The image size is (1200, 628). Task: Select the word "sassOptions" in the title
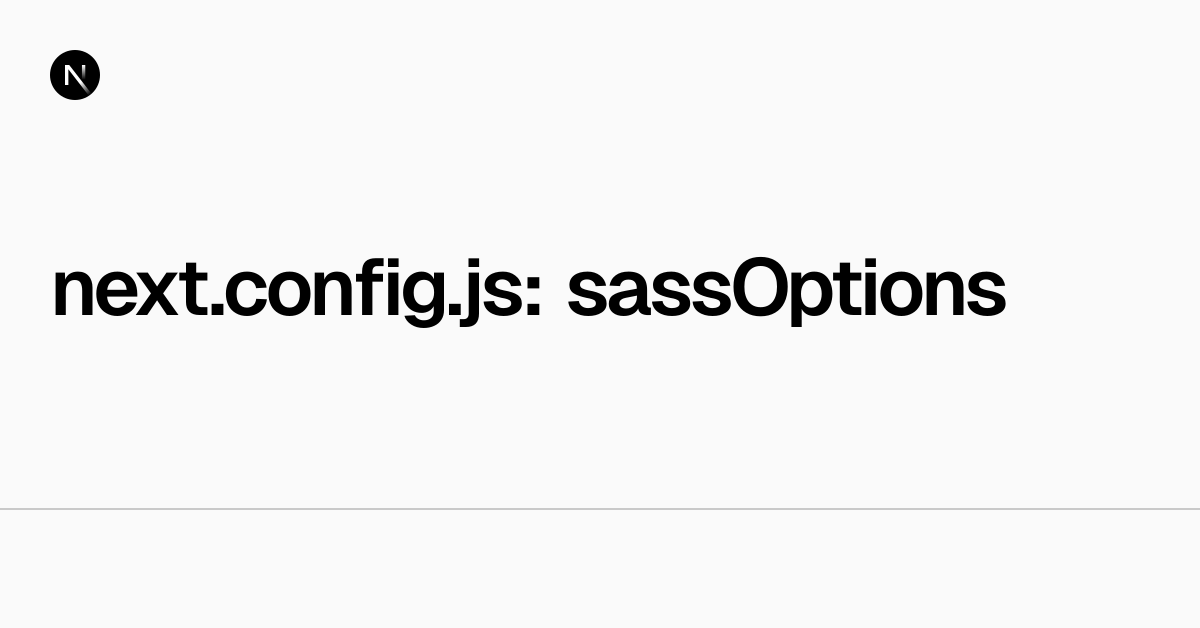pos(786,290)
